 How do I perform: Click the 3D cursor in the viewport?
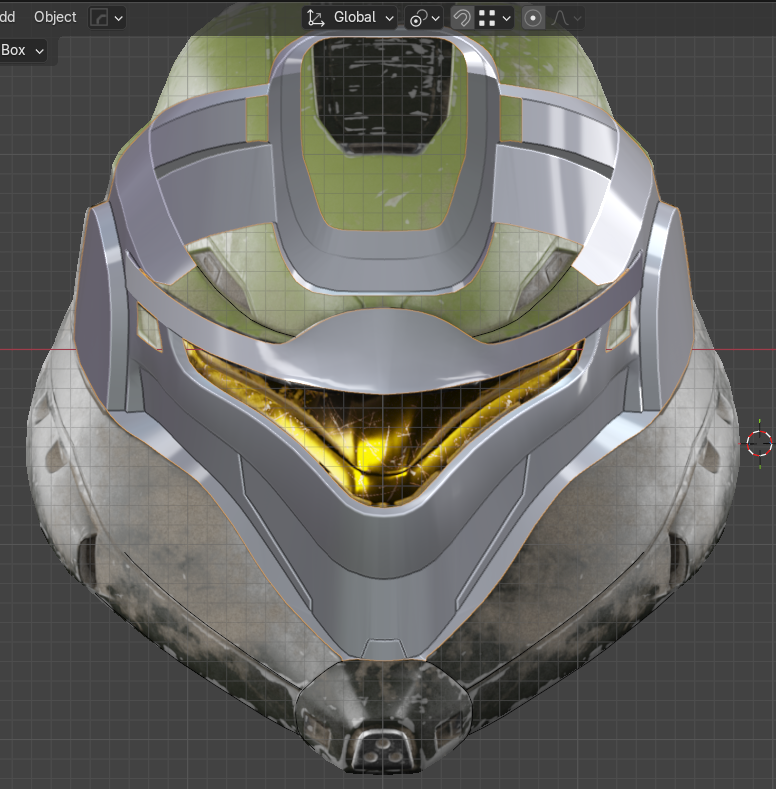pos(759,443)
